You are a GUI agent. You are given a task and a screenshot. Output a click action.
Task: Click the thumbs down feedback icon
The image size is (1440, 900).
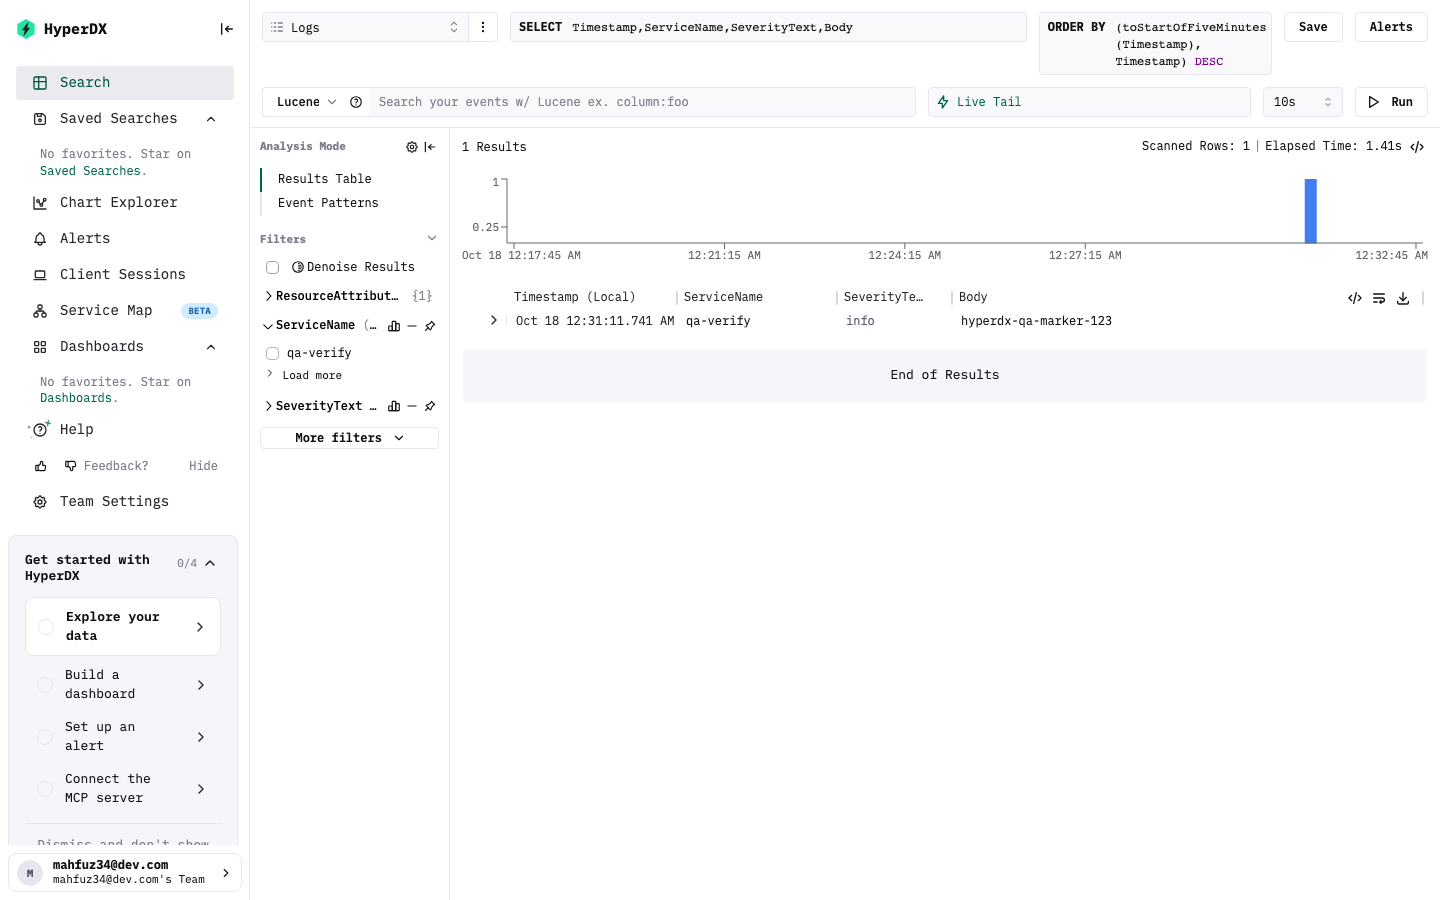pos(71,466)
